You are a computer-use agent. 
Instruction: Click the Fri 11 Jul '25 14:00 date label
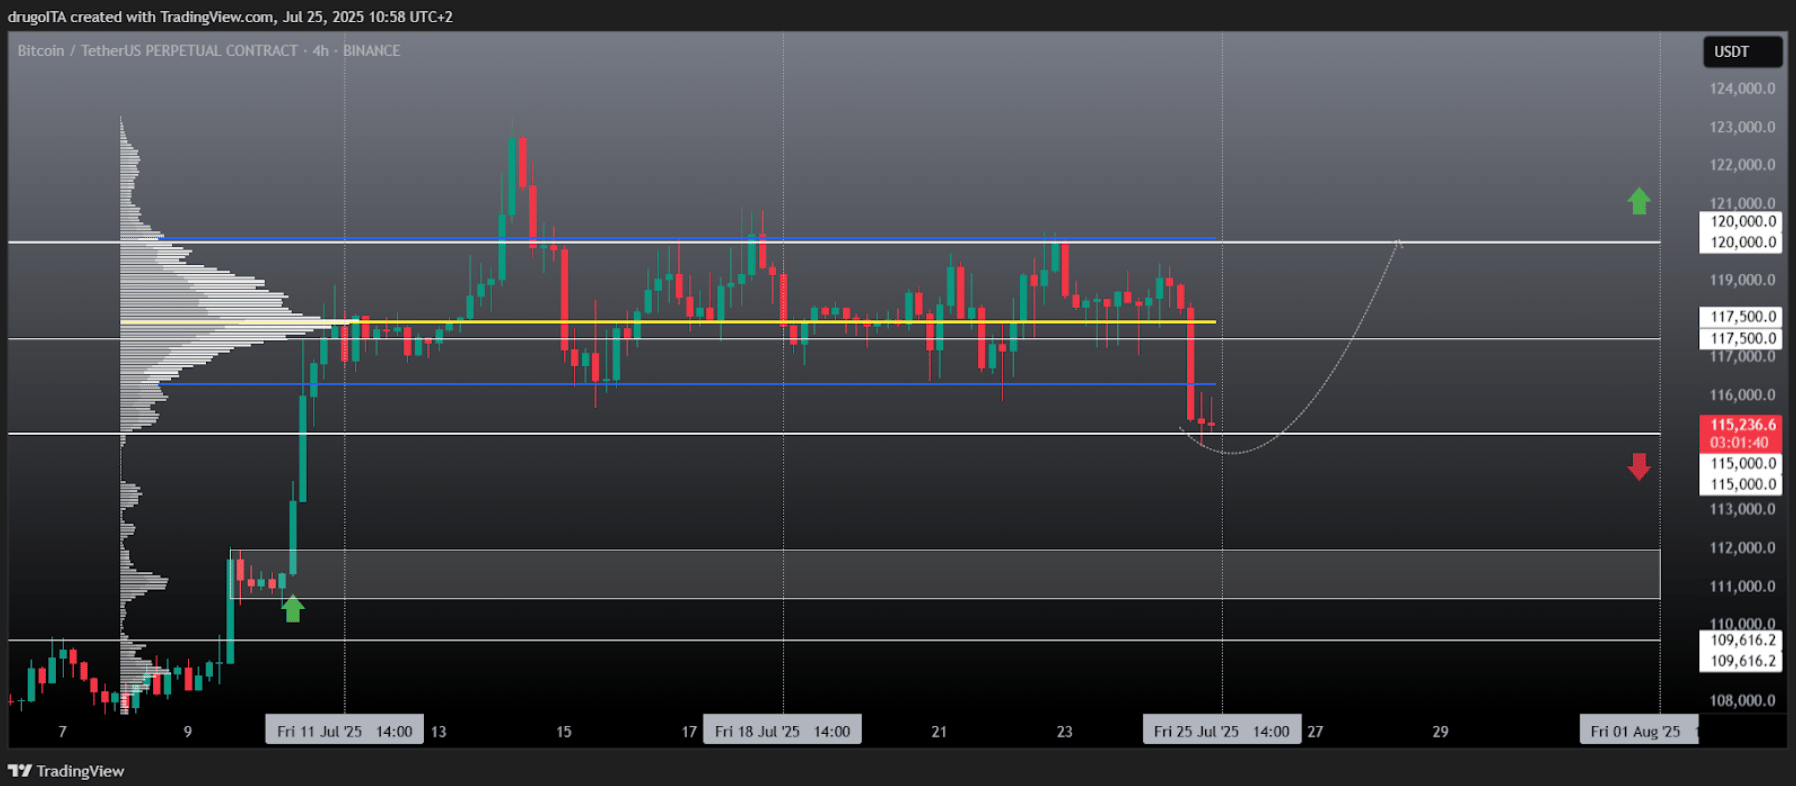pos(344,731)
